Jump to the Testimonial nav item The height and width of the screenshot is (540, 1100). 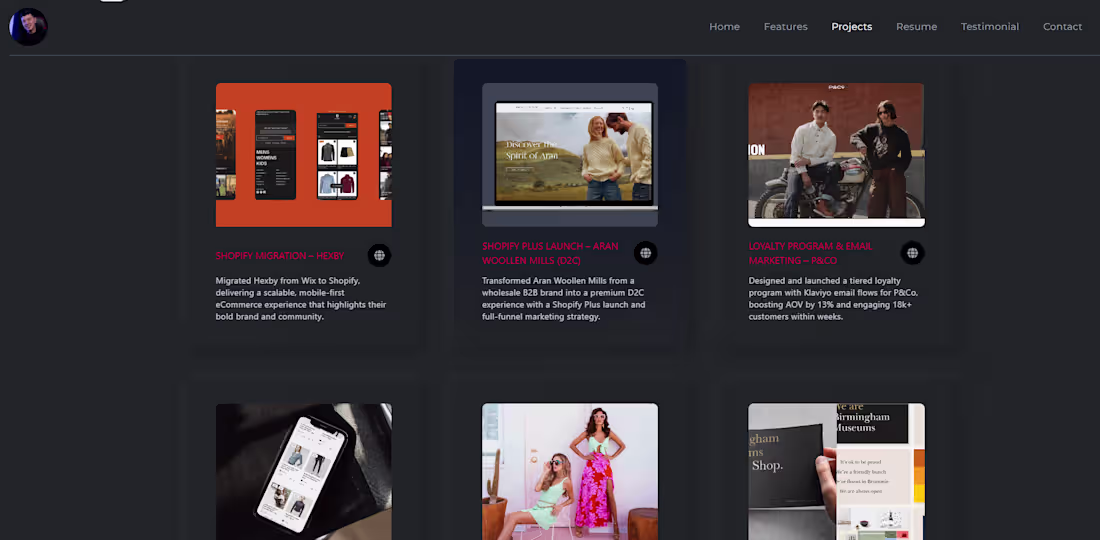click(989, 27)
